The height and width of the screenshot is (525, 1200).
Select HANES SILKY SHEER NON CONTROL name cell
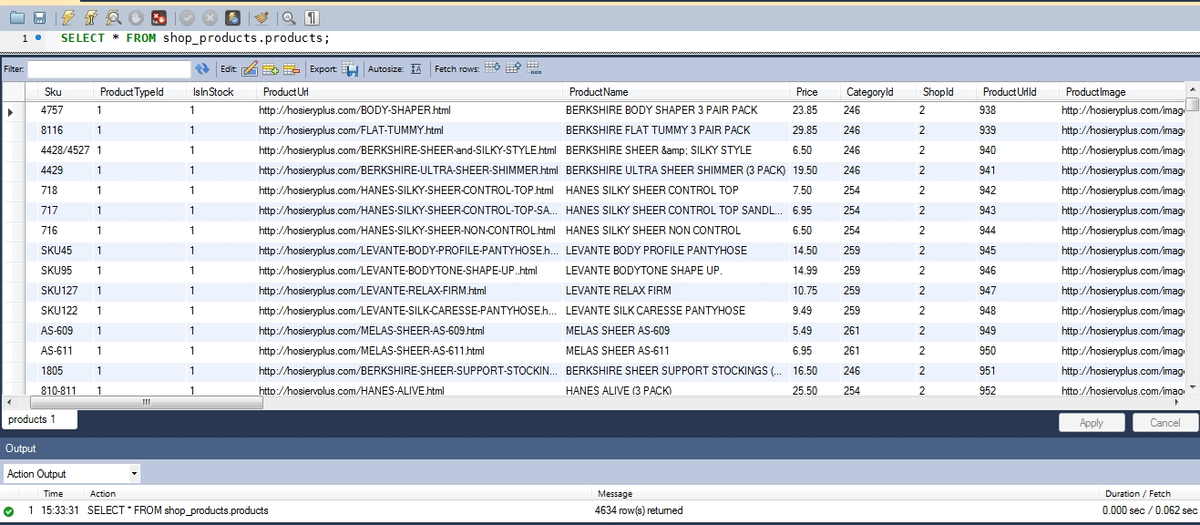pyautogui.click(x=676, y=230)
